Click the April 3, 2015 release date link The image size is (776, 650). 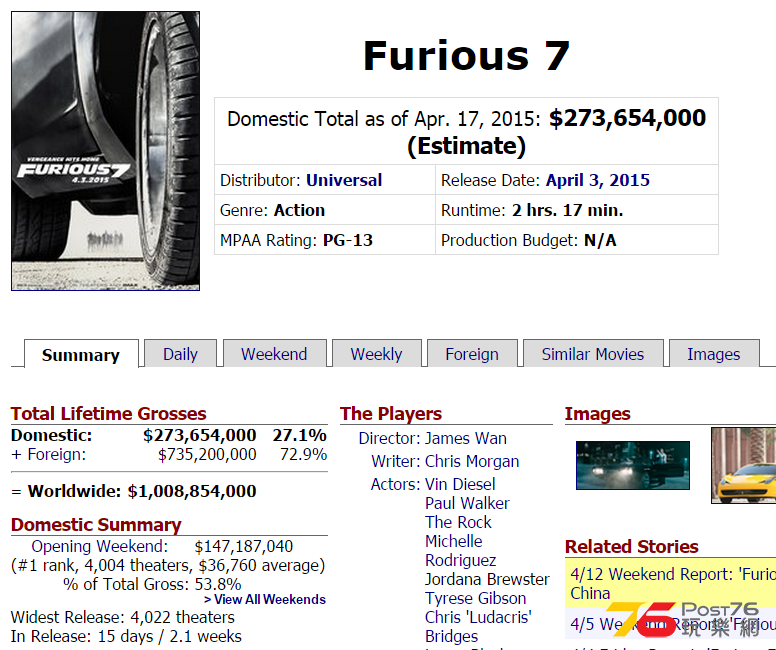(597, 180)
